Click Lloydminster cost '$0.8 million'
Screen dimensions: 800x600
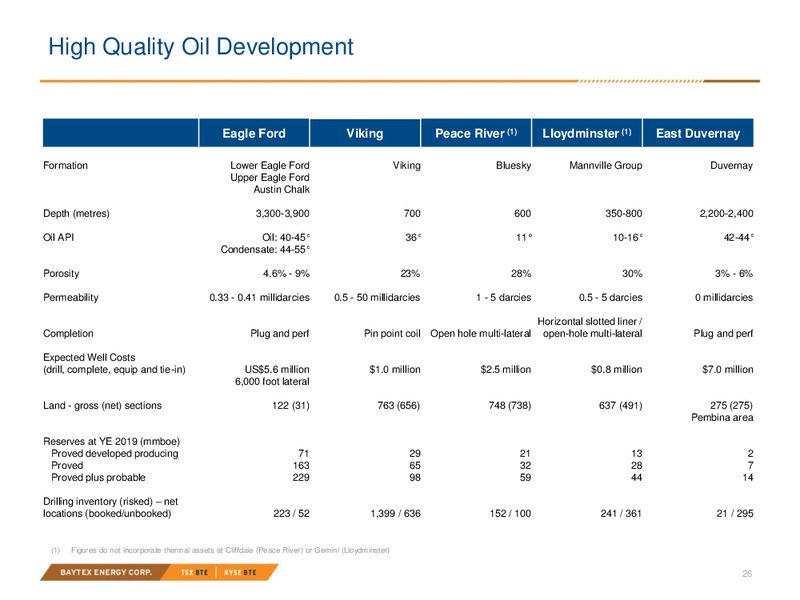(616, 369)
